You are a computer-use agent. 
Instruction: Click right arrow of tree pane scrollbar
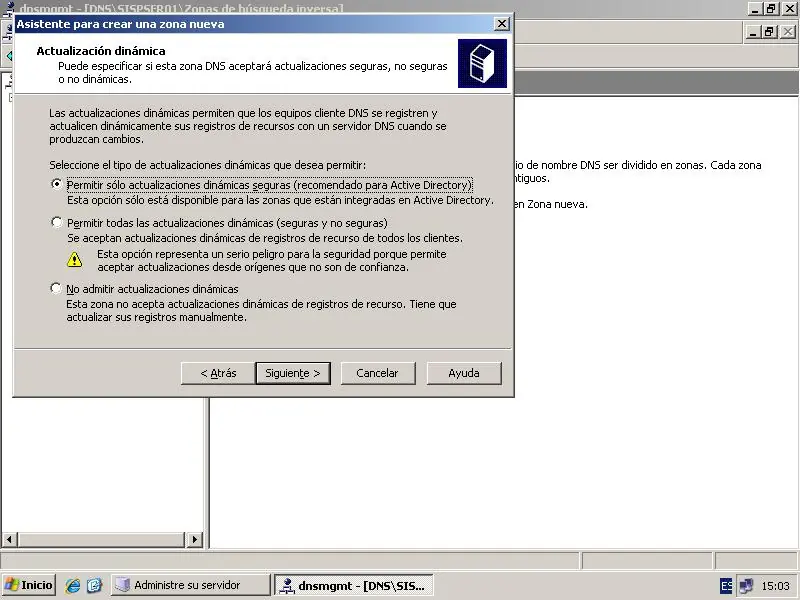(x=194, y=539)
